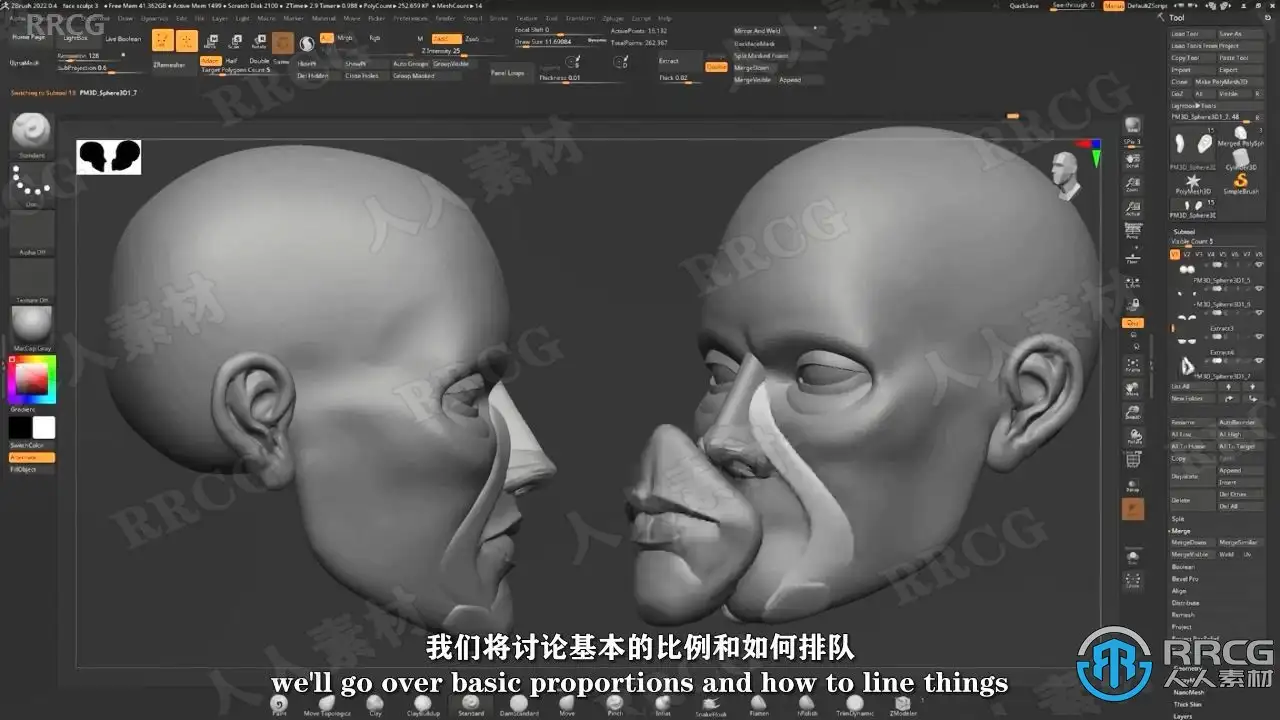Click the white secondary color swatch
Screen dimensions: 1280x720
coord(44,428)
